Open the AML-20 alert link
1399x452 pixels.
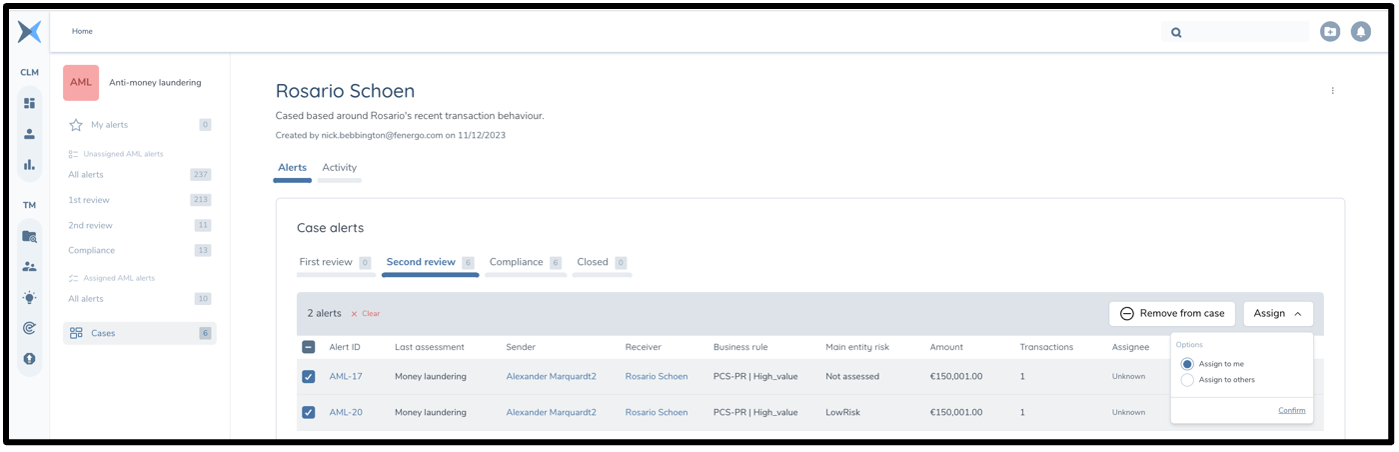pos(346,412)
